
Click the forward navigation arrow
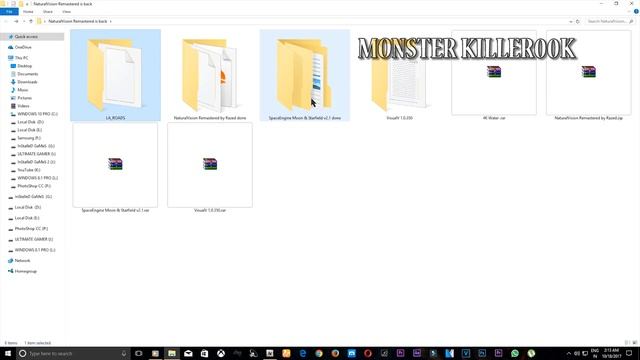16,21
